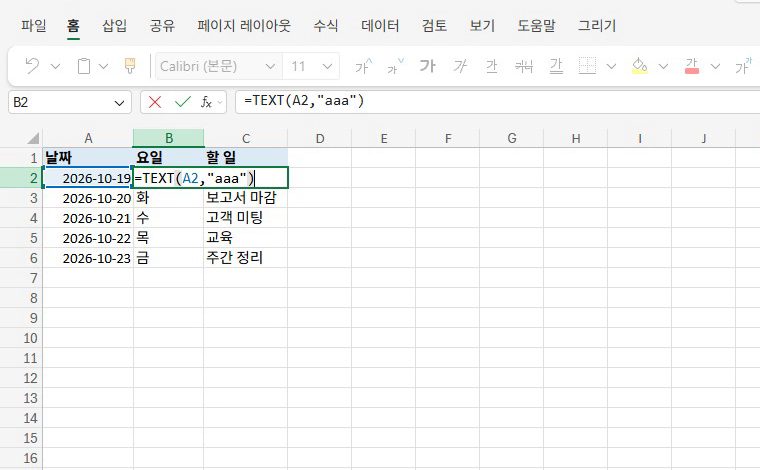This screenshot has height=470, width=760.
Task: Click the 요일 header cell
Action: pos(169,158)
